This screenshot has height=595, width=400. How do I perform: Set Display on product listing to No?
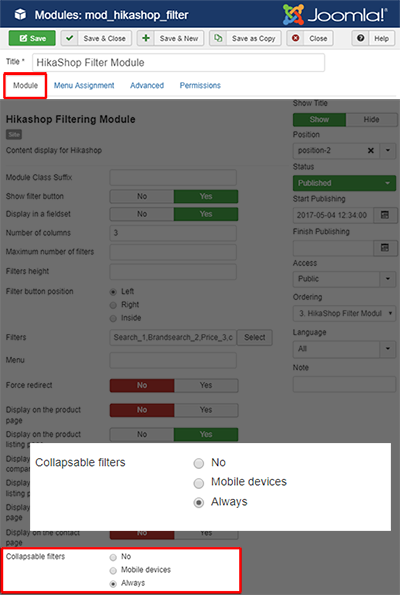tap(142, 434)
